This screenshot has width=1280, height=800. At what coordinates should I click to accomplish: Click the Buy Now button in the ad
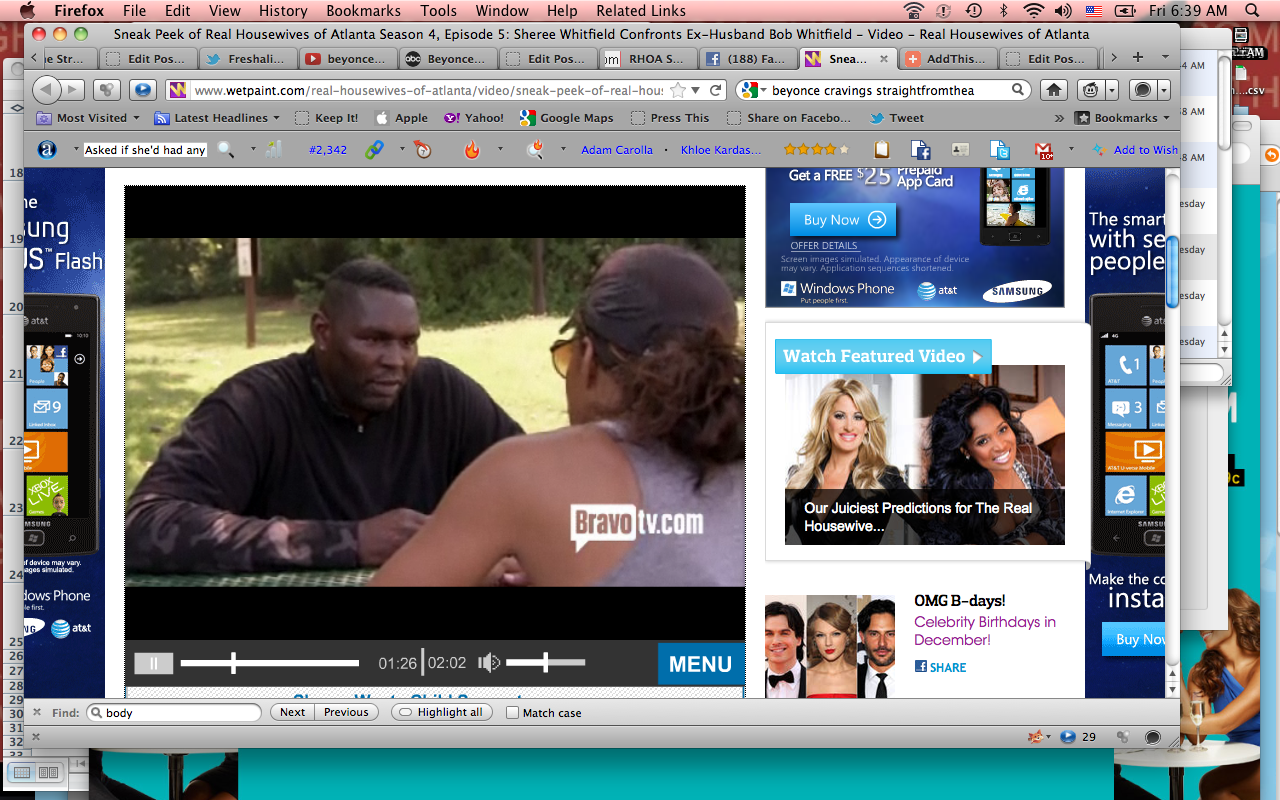[x=842, y=220]
